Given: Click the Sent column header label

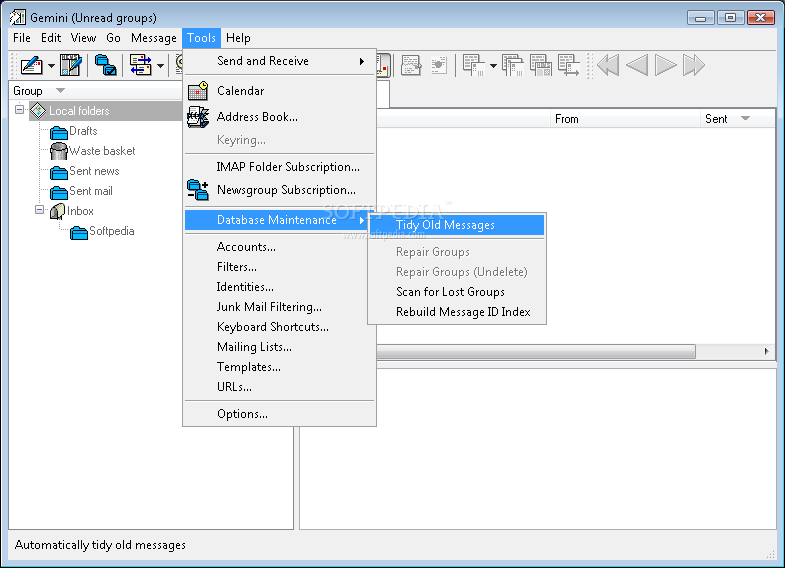Looking at the screenshot, I should (x=716, y=119).
